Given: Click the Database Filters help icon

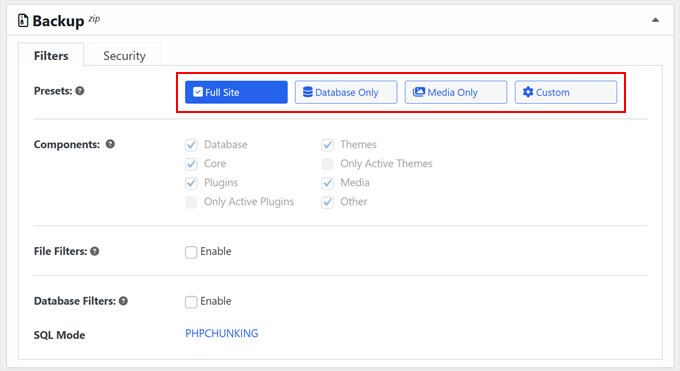Looking at the screenshot, I should pos(123,301).
